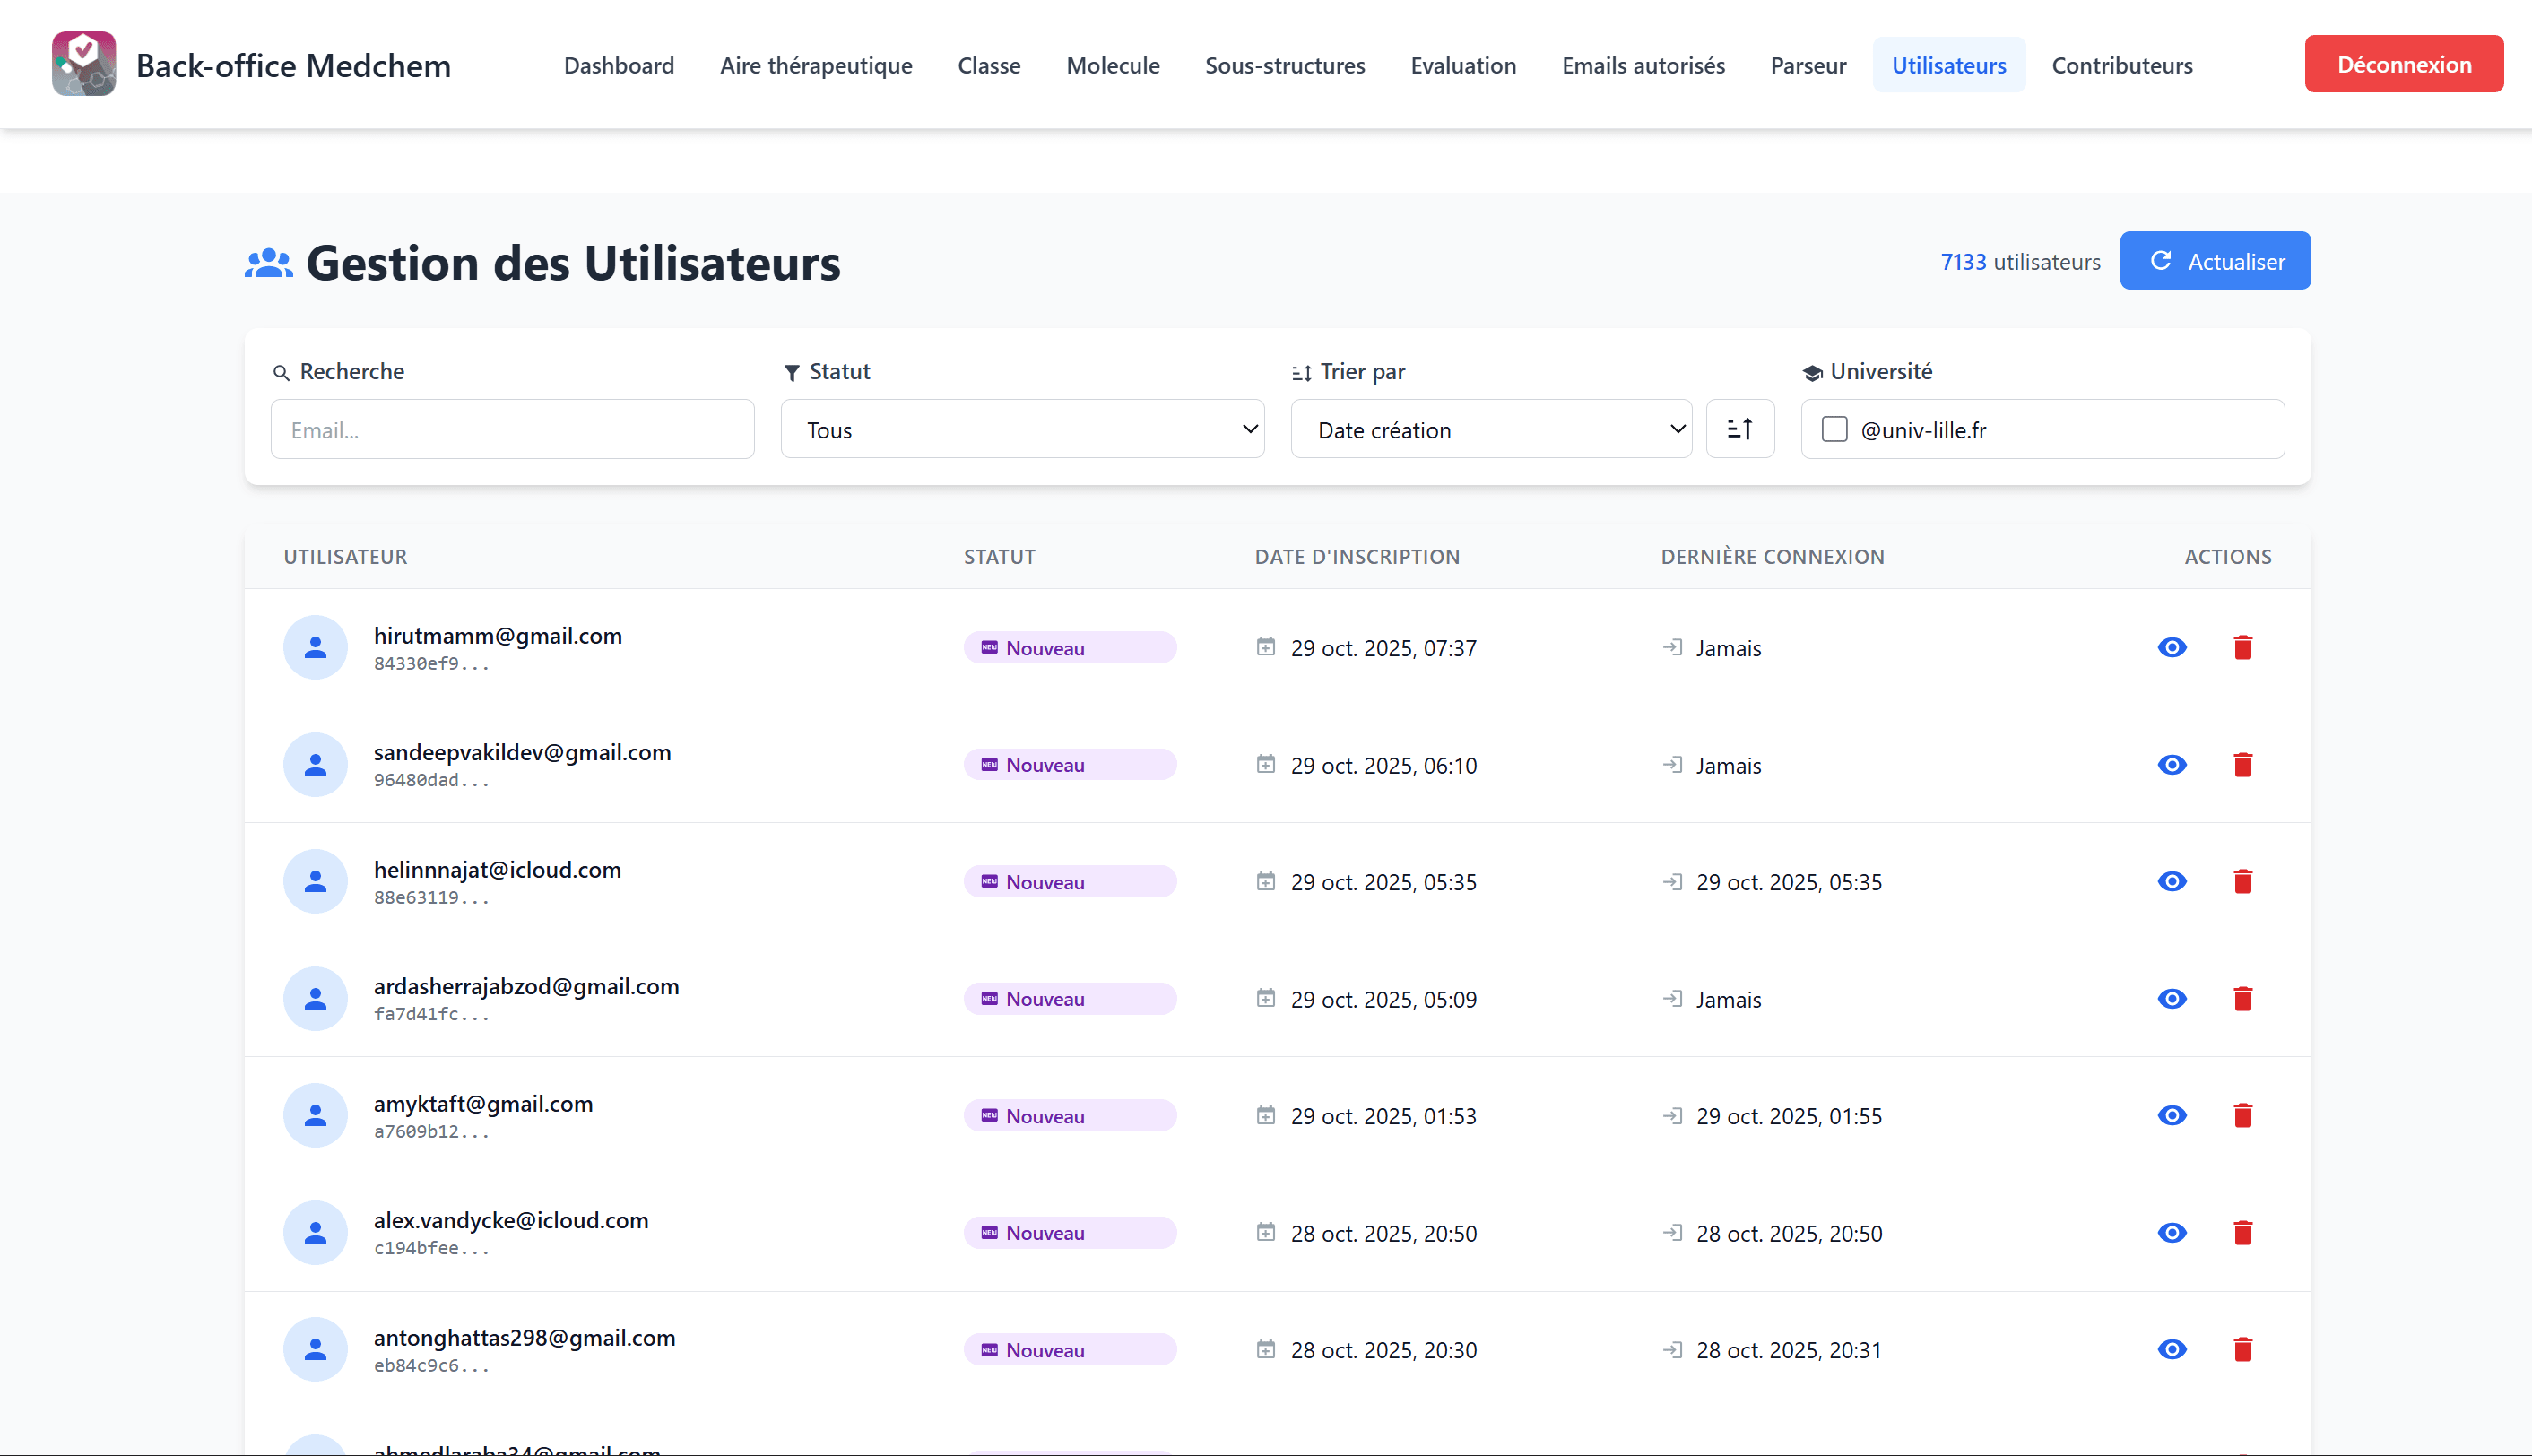This screenshot has width=2532, height=1456.
Task: Expand the Trier par Date création dropdown
Action: (x=1490, y=429)
